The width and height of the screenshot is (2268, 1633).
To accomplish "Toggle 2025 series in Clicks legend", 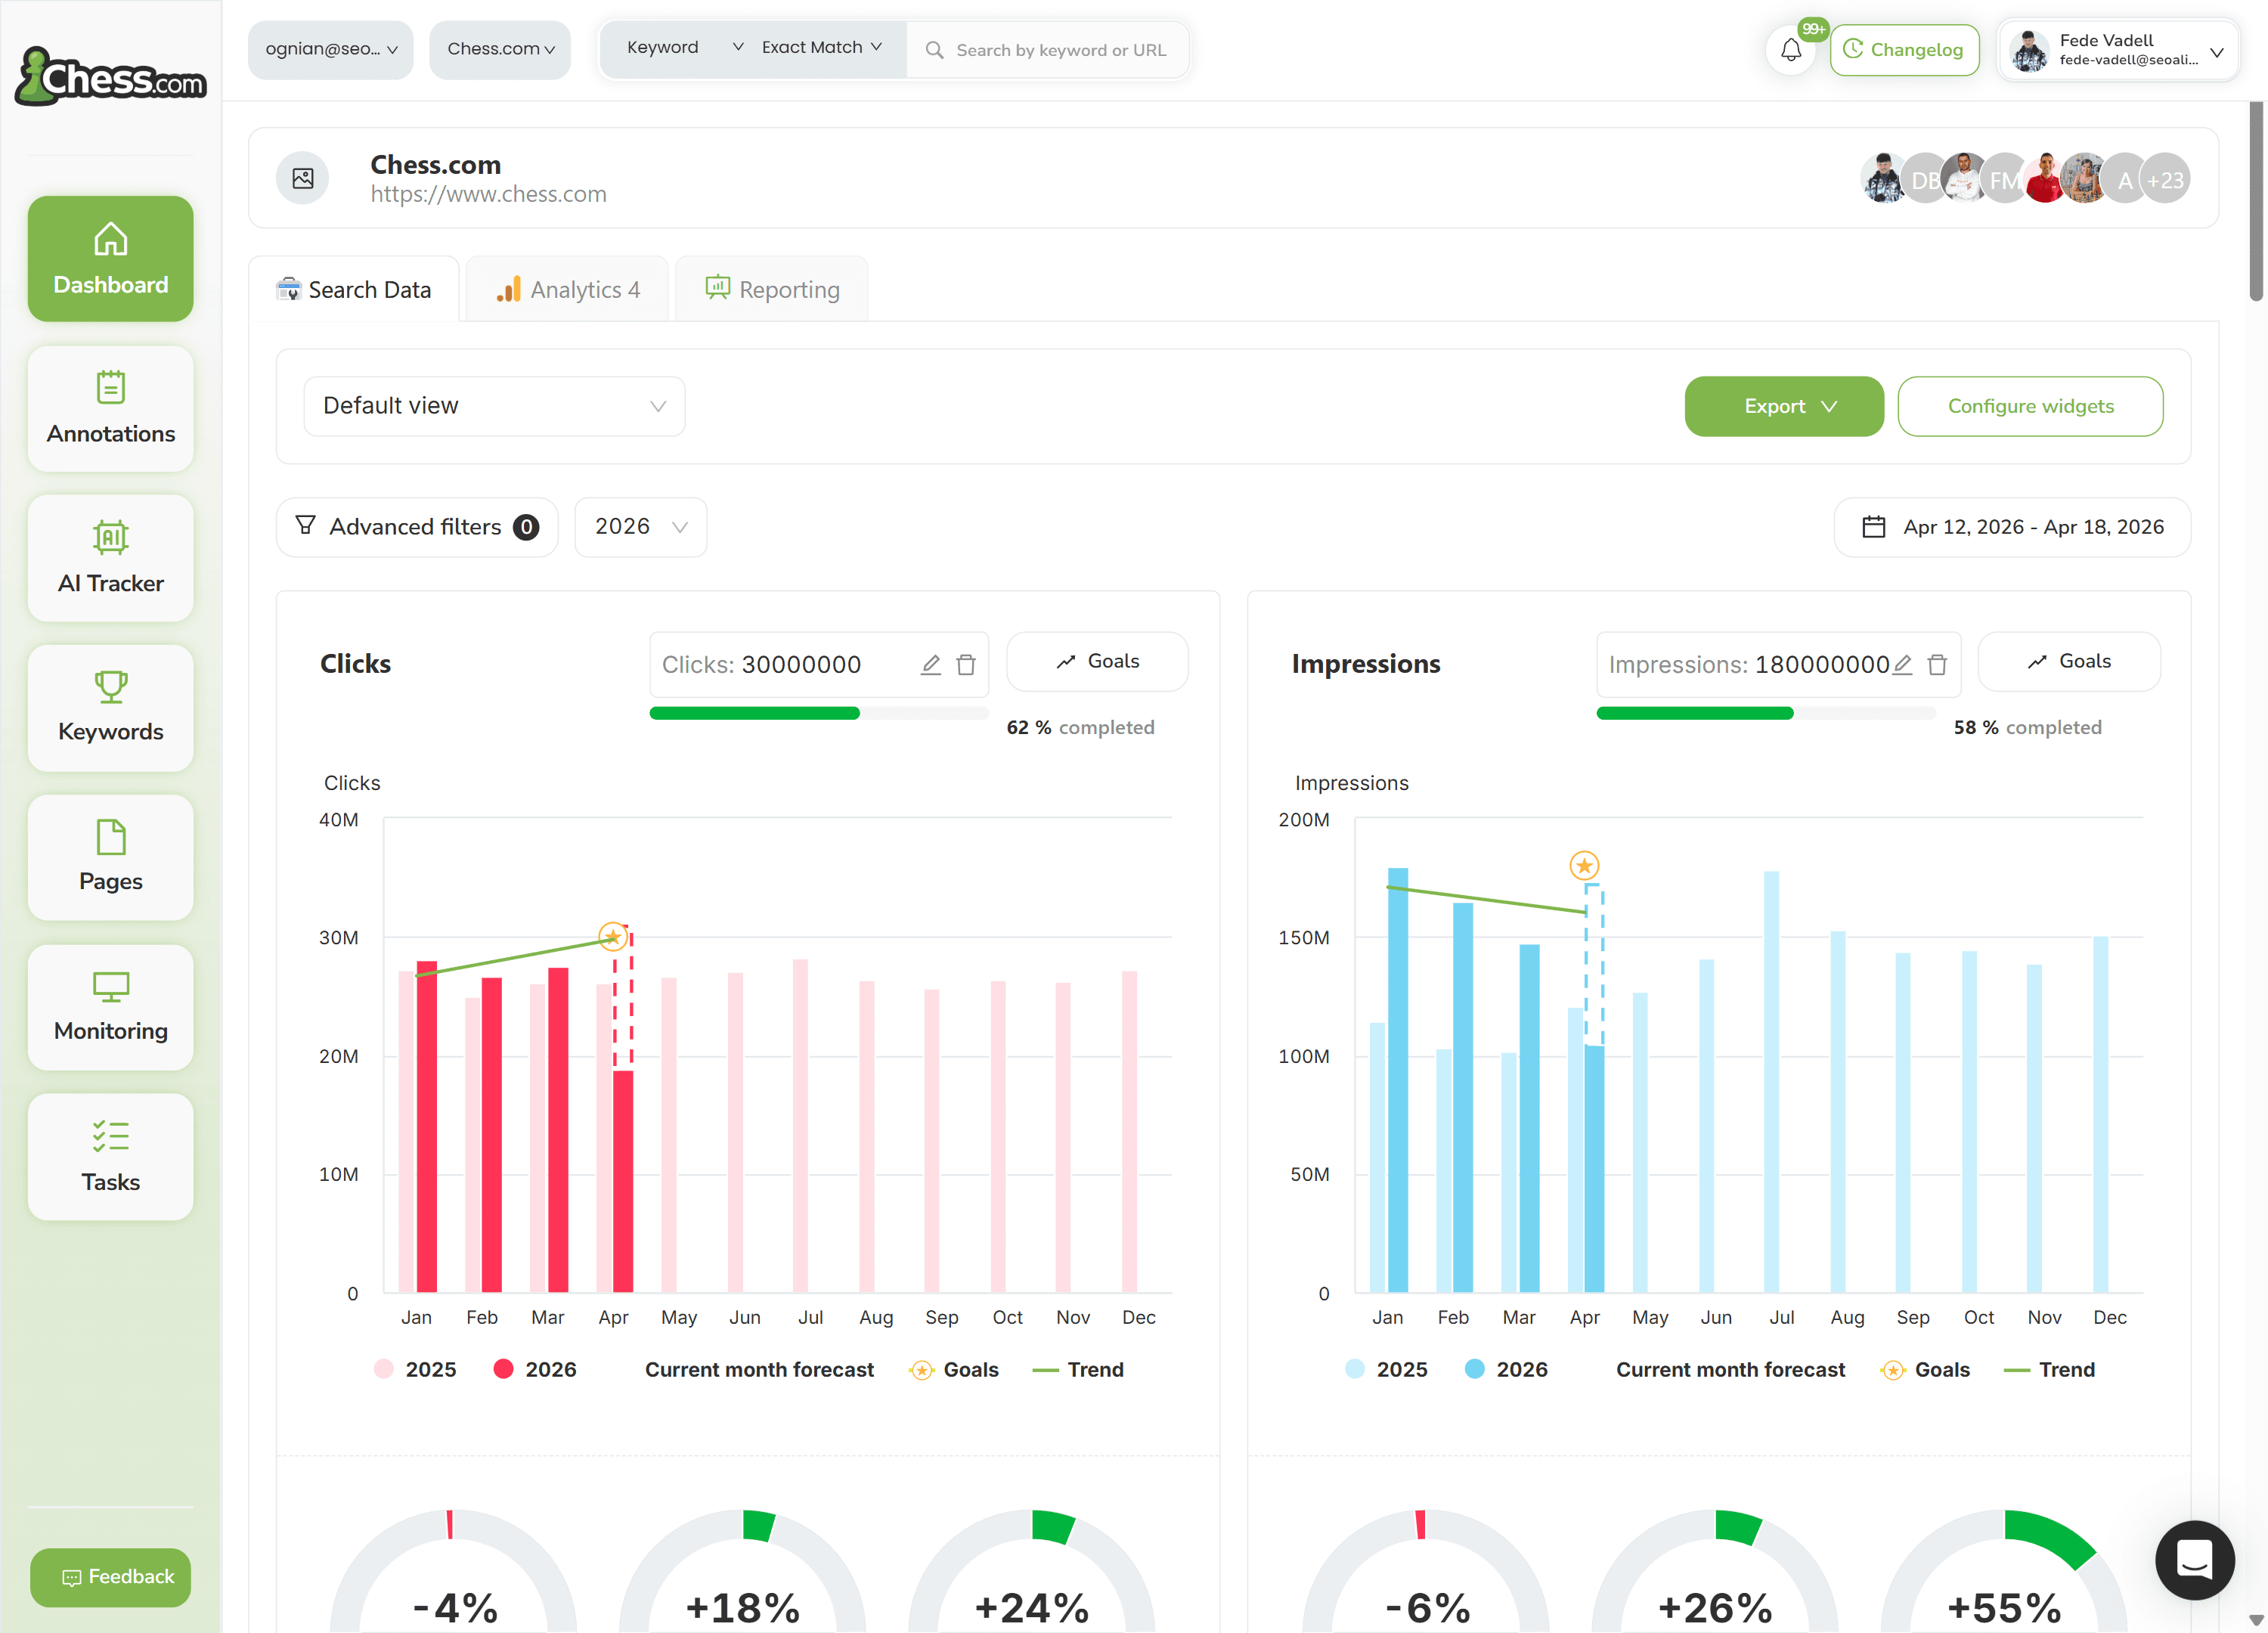I will pyautogui.click(x=415, y=1369).
